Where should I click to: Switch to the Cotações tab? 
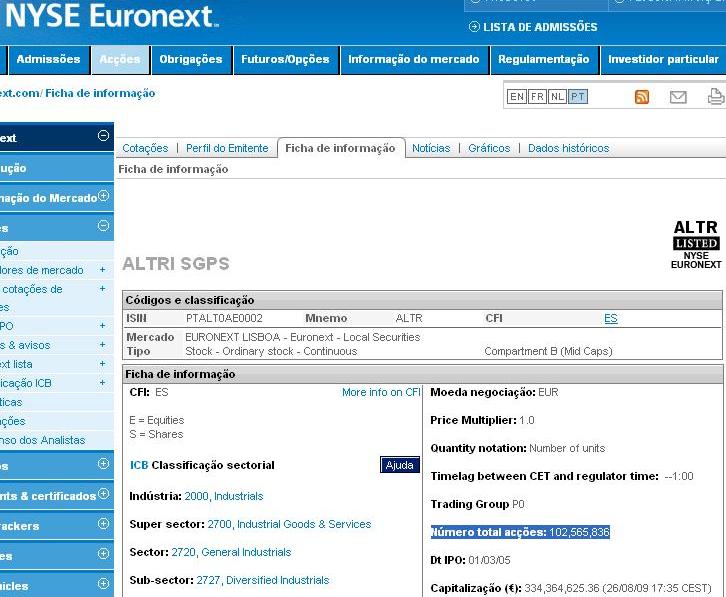point(145,148)
